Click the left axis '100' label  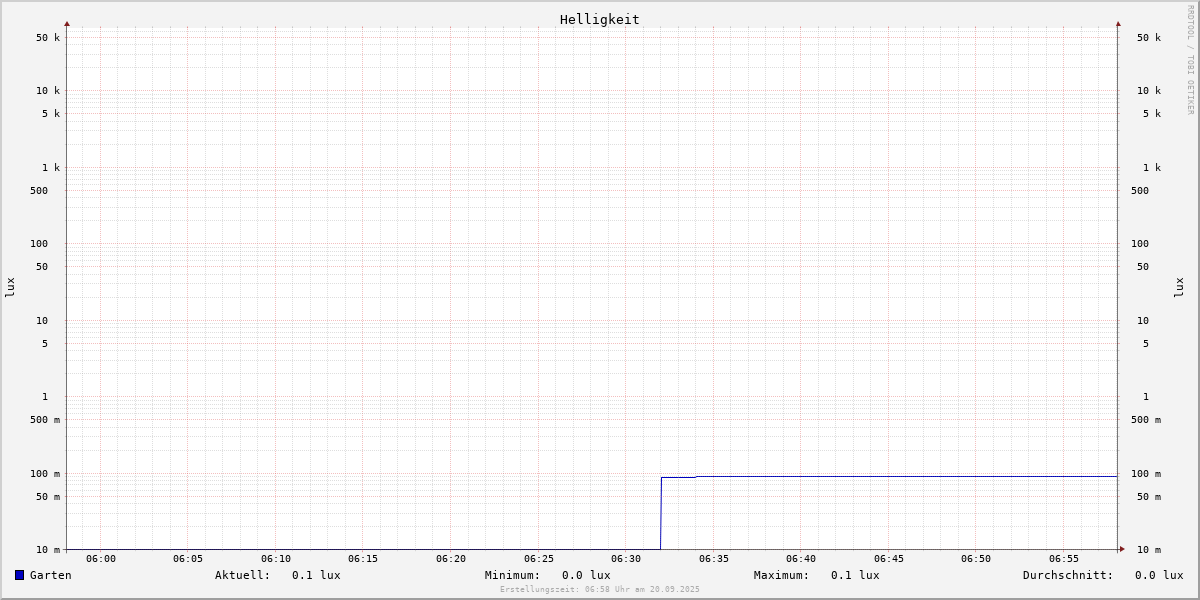(39, 244)
